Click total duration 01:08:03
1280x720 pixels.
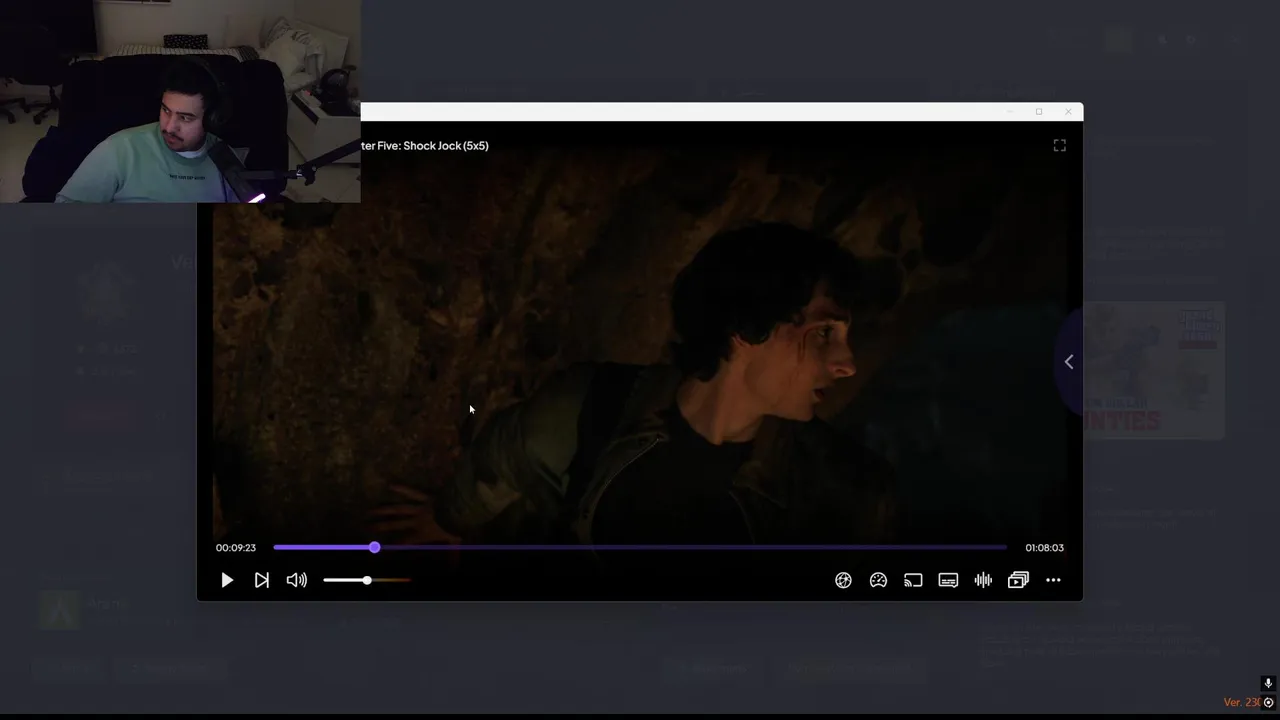click(x=1044, y=548)
